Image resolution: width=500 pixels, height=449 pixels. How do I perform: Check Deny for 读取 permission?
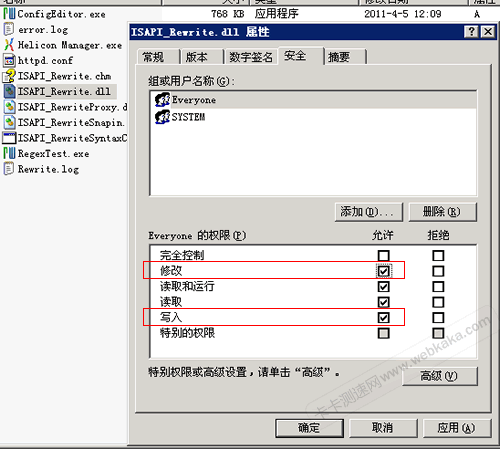tap(438, 302)
